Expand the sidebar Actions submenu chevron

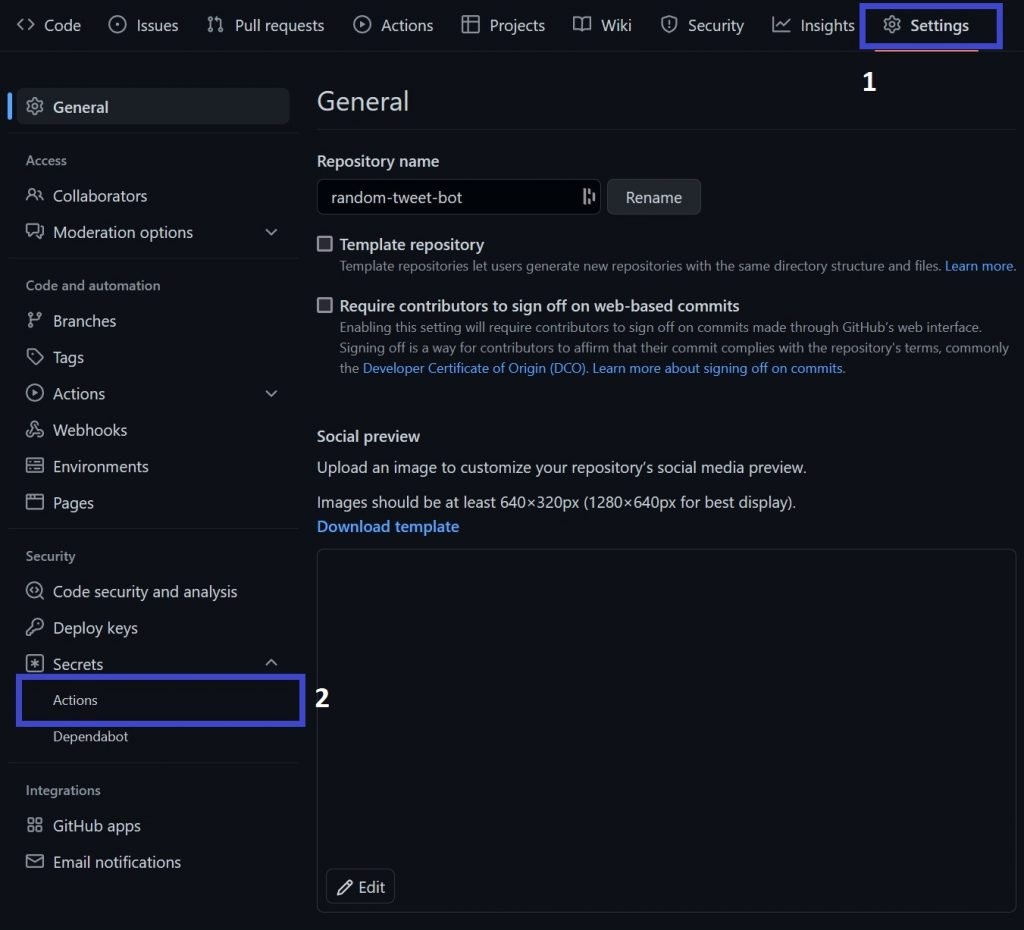pos(272,393)
